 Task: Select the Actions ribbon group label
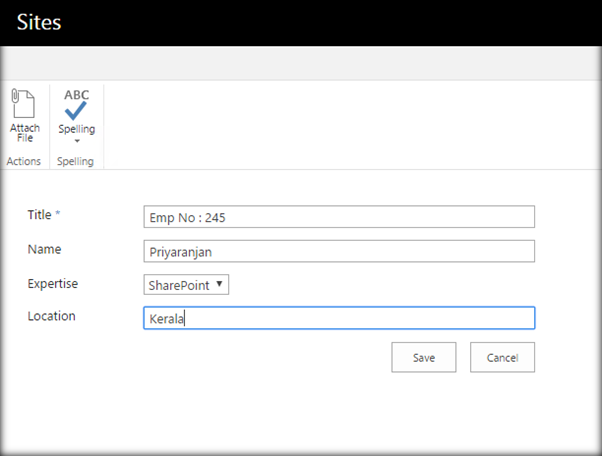tap(23, 161)
